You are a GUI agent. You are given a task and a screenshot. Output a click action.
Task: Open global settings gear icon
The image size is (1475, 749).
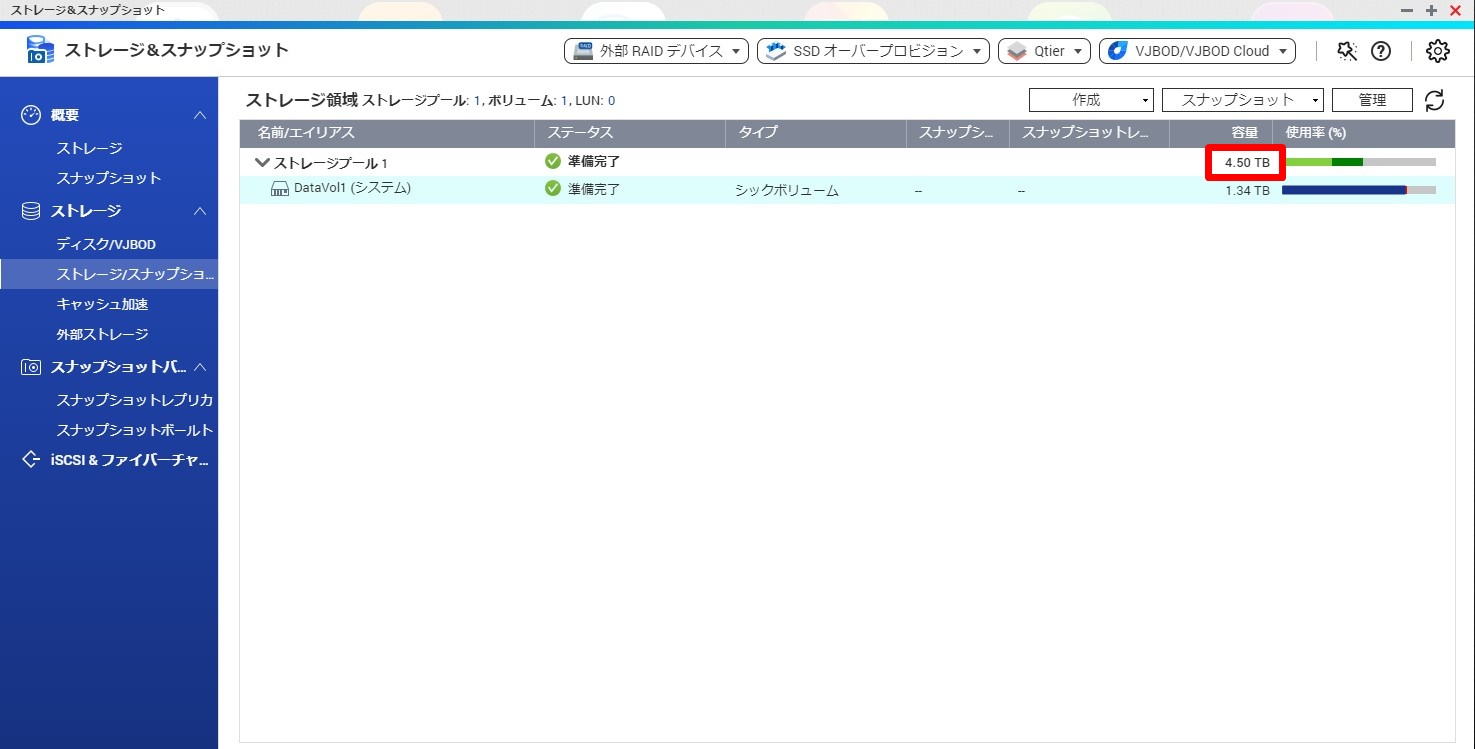1438,51
